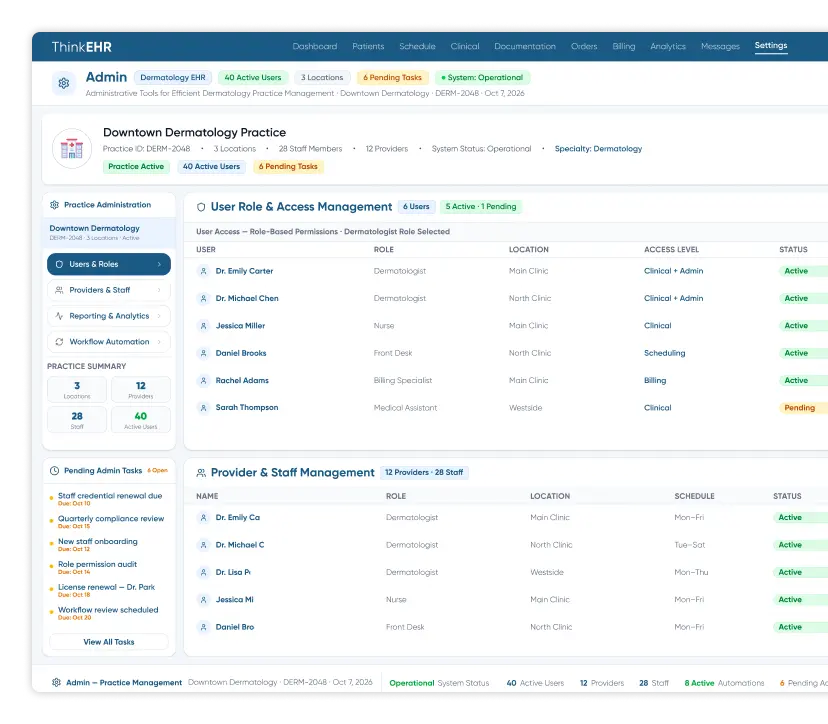
Task: Click the 28 Staff summary card
Action: click(x=77, y=420)
